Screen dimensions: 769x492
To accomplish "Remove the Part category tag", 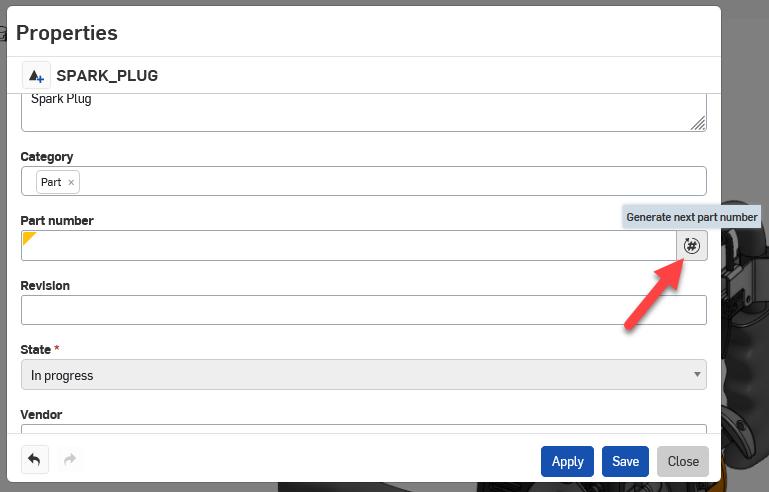I will [x=71, y=182].
